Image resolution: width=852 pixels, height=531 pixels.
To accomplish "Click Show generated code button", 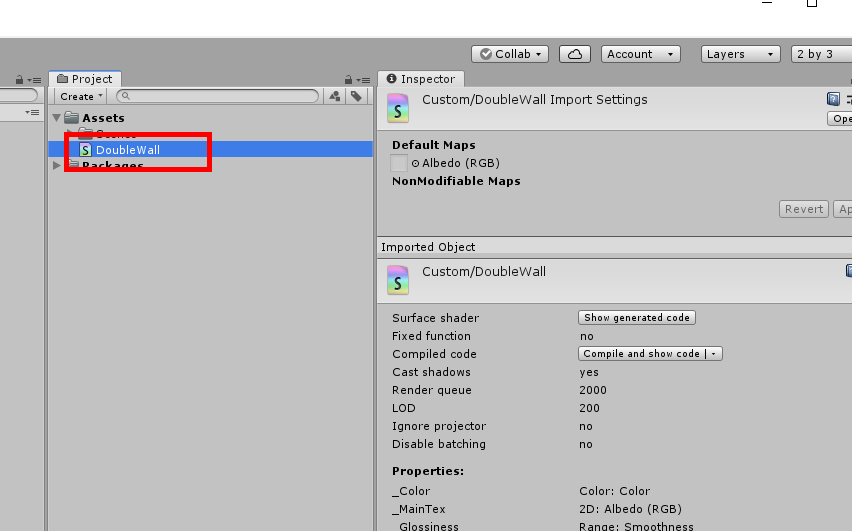I will (x=637, y=317).
